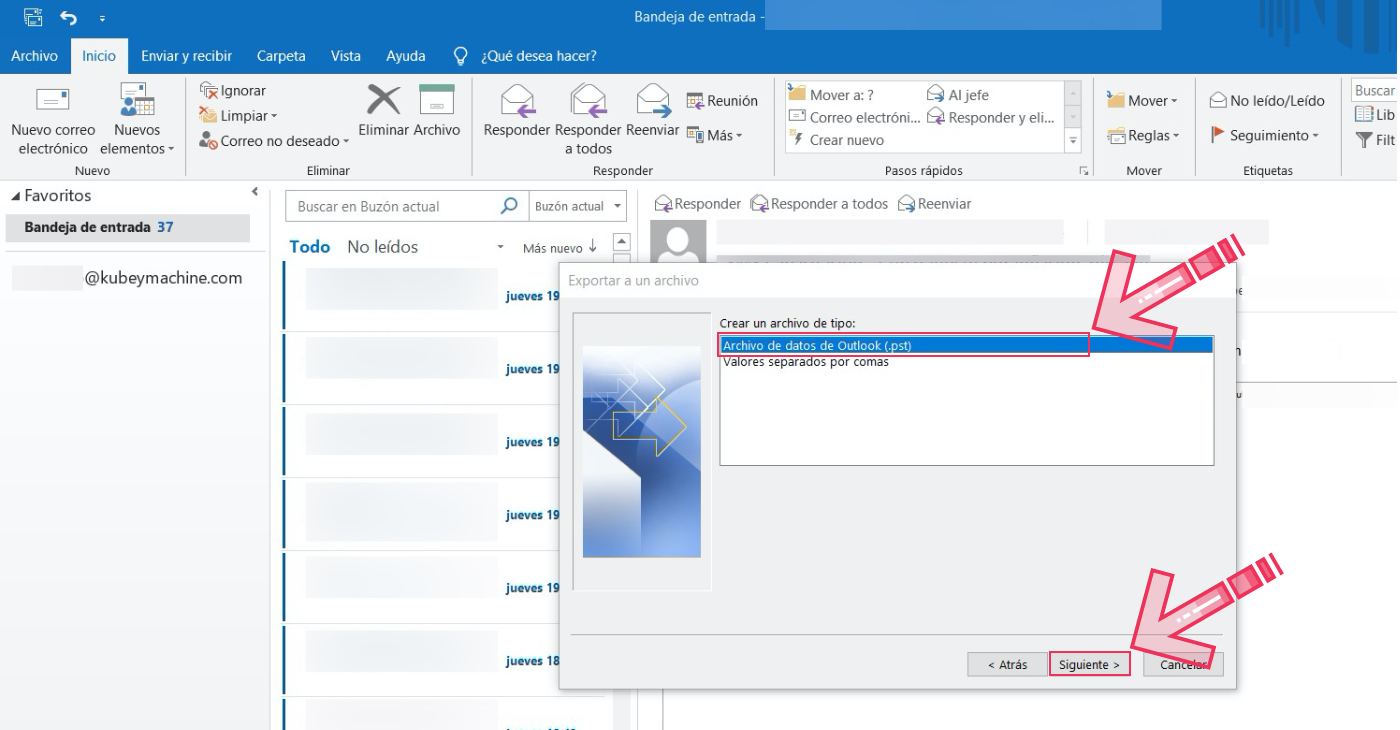
Task: Toggle 'Más nuevo' sort order
Action: pyautogui.click(x=560, y=247)
